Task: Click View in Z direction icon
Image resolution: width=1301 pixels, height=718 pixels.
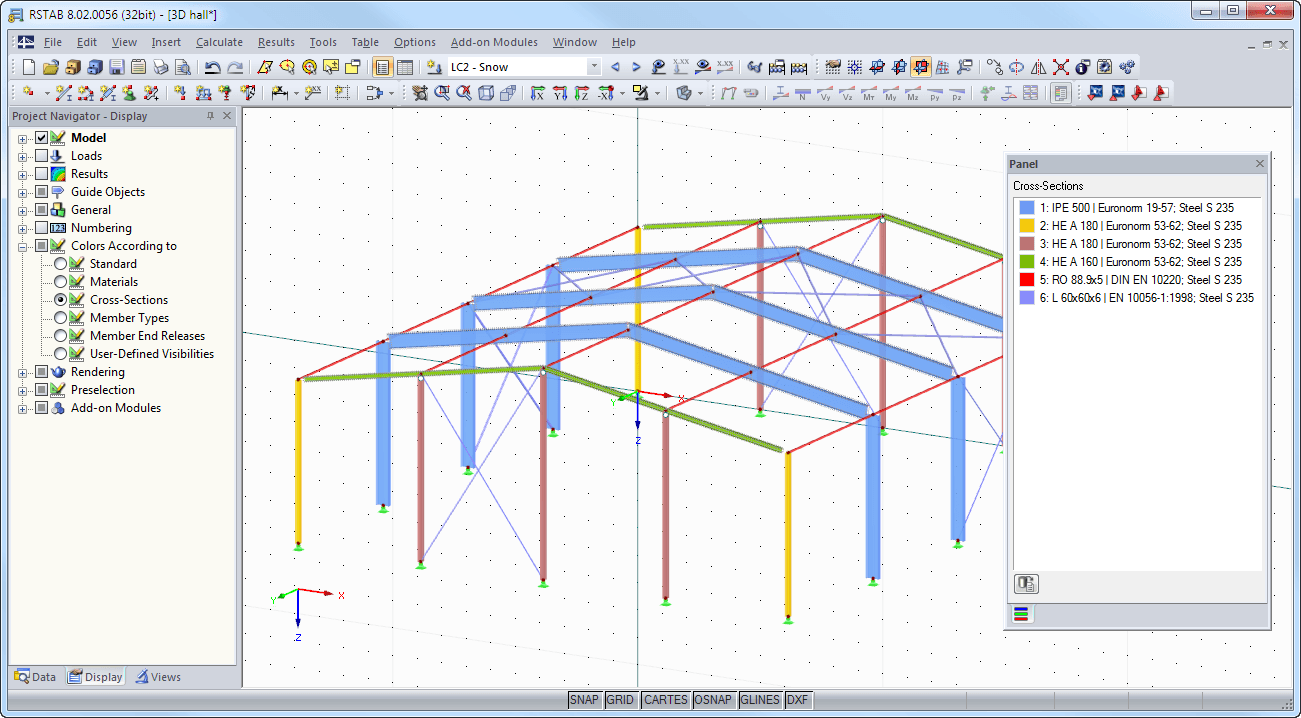Action: (582, 93)
